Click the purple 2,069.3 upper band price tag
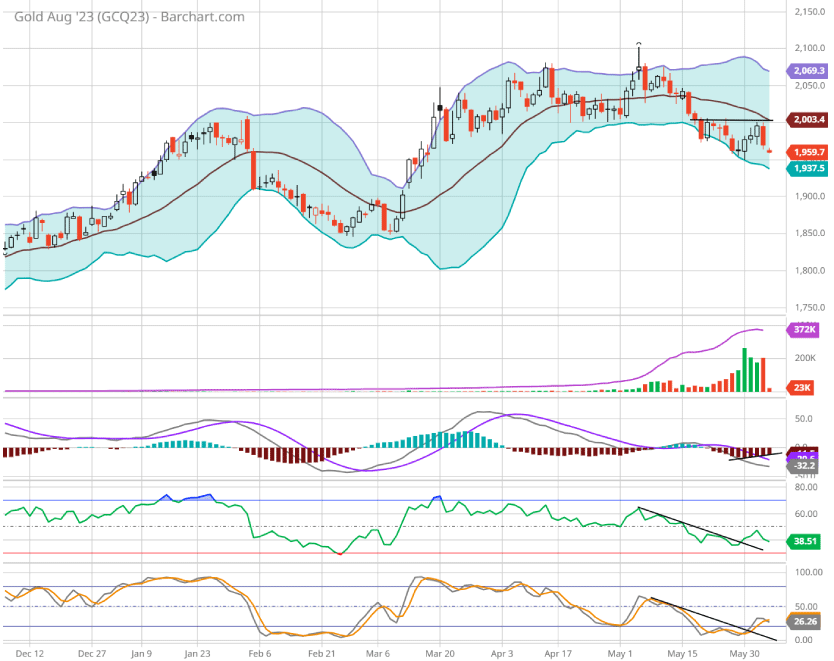 [807, 72]
